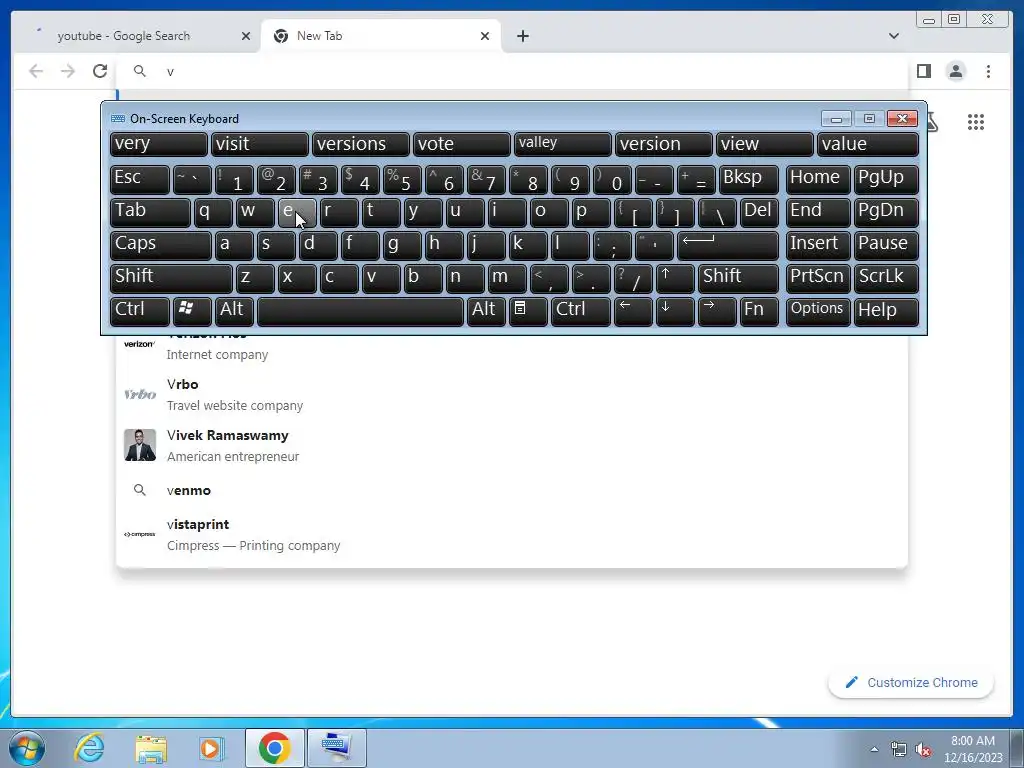Select the venmo search suggestion
This screenshot has height=768, width=1024.
pyautogui.click(x=512, y=490)
